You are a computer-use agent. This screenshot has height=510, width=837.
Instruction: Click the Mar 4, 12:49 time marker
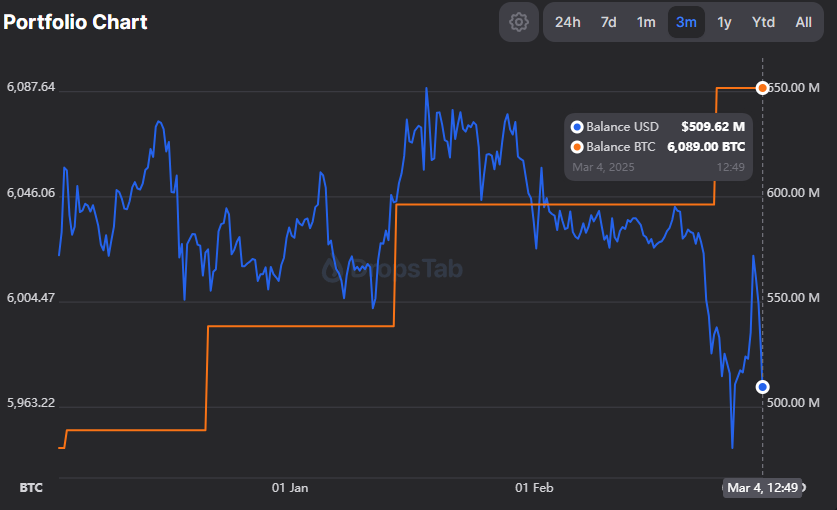coord(762,488)
